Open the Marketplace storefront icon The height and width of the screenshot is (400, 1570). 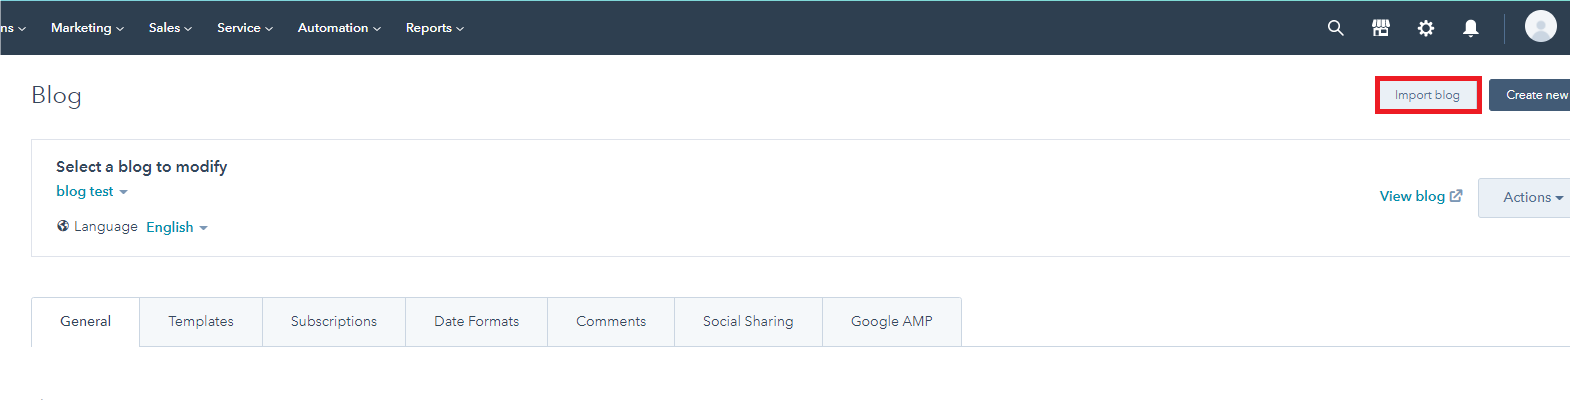(1381, 28)
